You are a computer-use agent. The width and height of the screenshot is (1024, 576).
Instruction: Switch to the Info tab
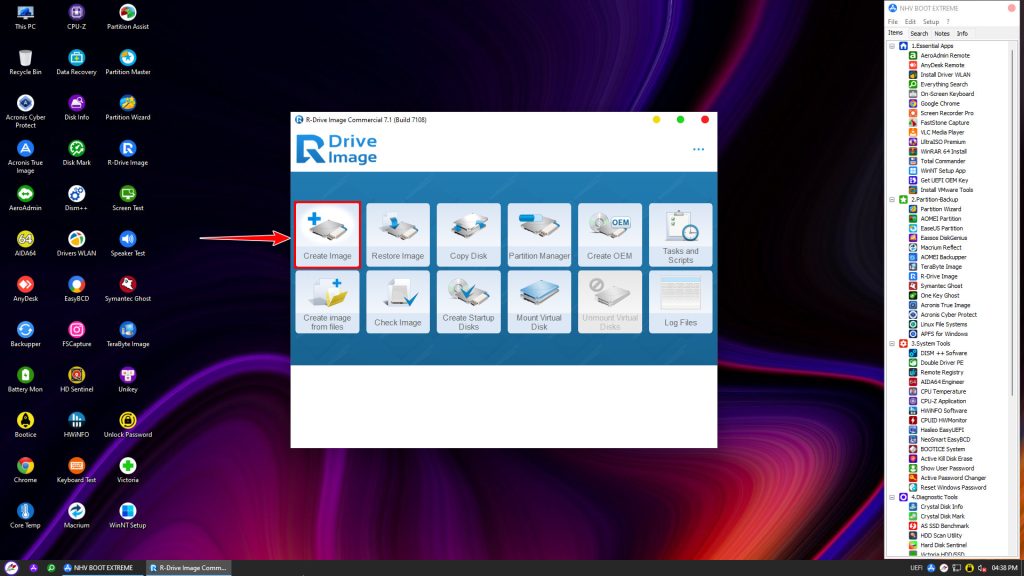coord(962,33)
